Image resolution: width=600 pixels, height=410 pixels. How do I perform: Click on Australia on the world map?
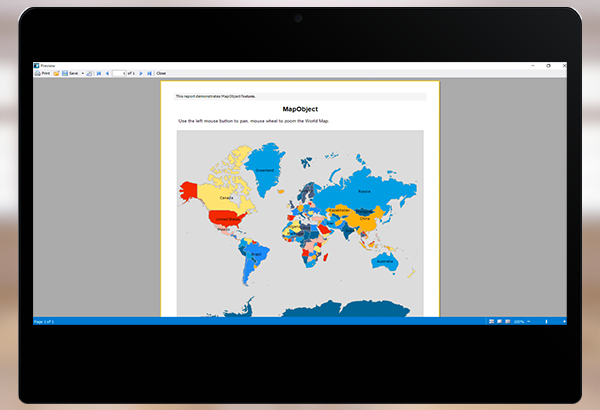[382, 261]
